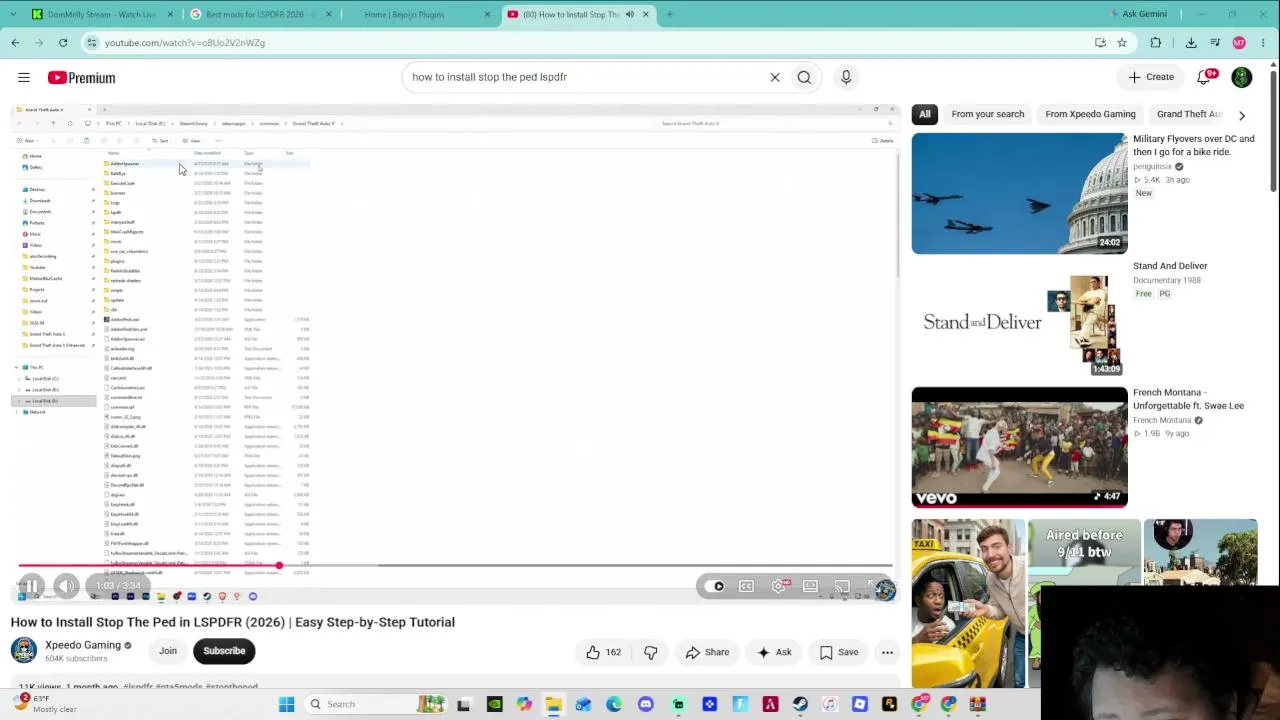Select the From your search chip

(x=988, y=114)
